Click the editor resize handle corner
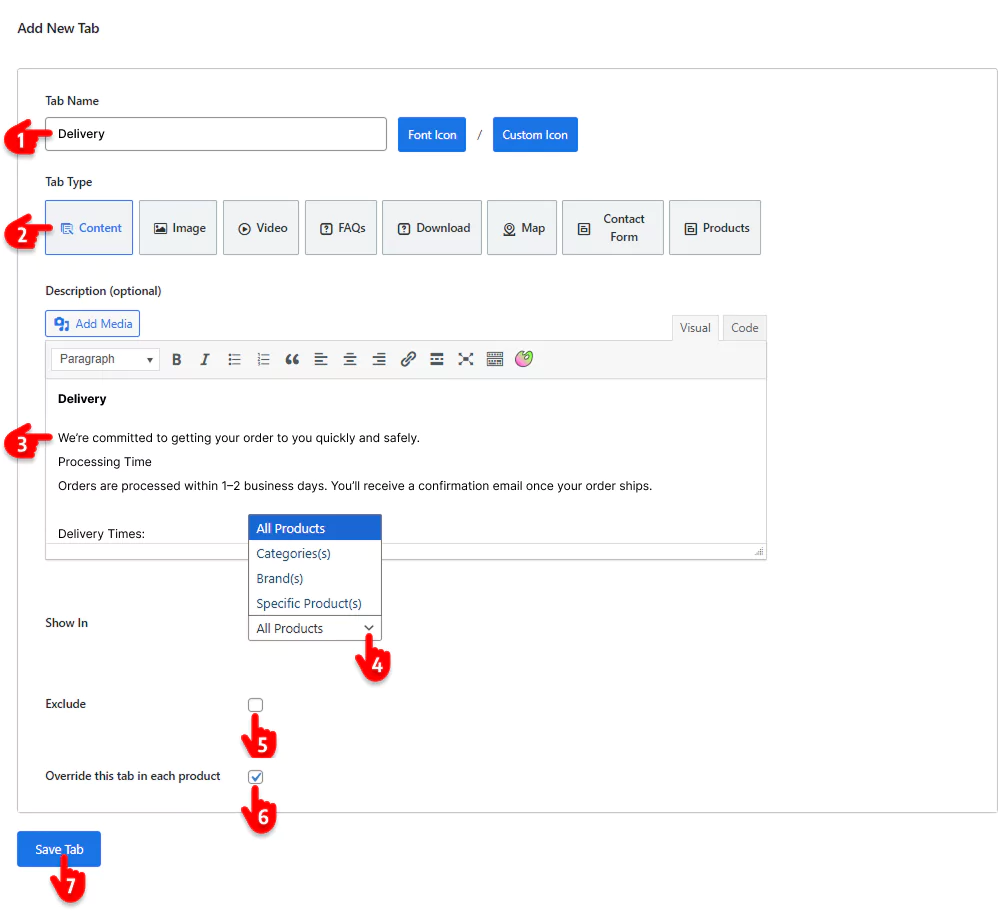The height and width of the screenshot is (911, 998). click(x=759, y=551)
